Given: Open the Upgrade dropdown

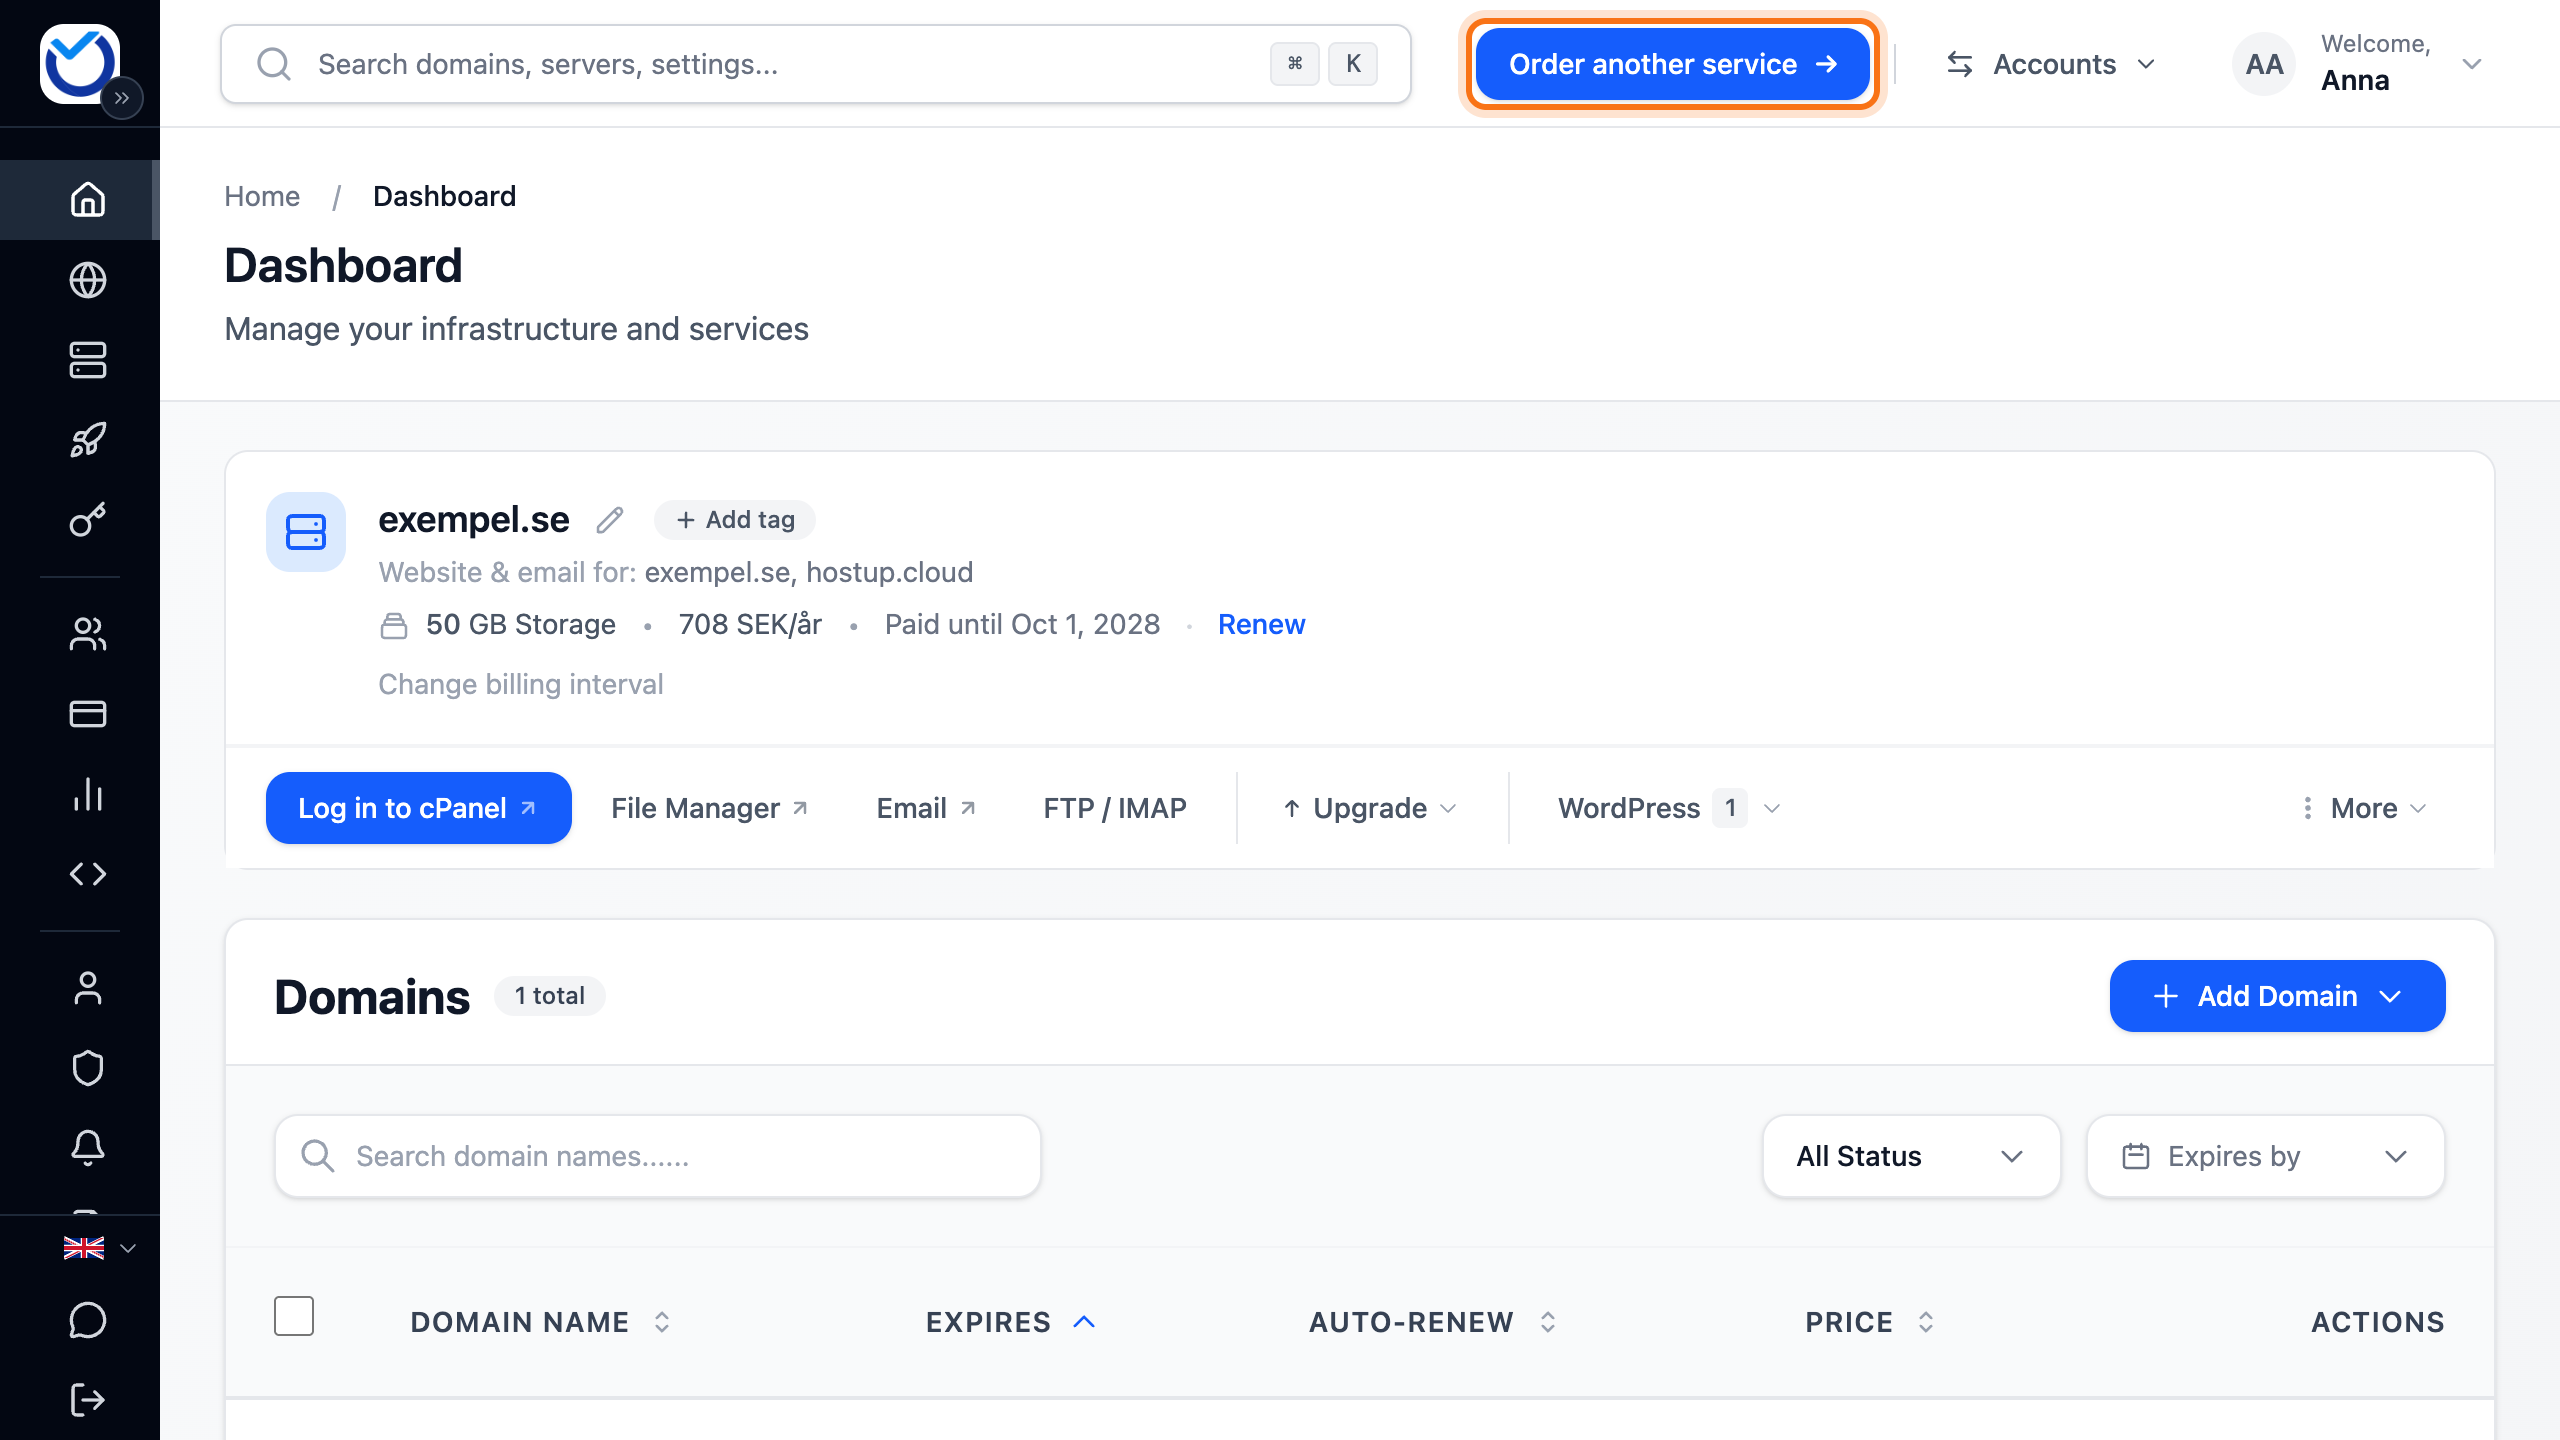Looking at the screenshot, I should [x=1370, y=808].
